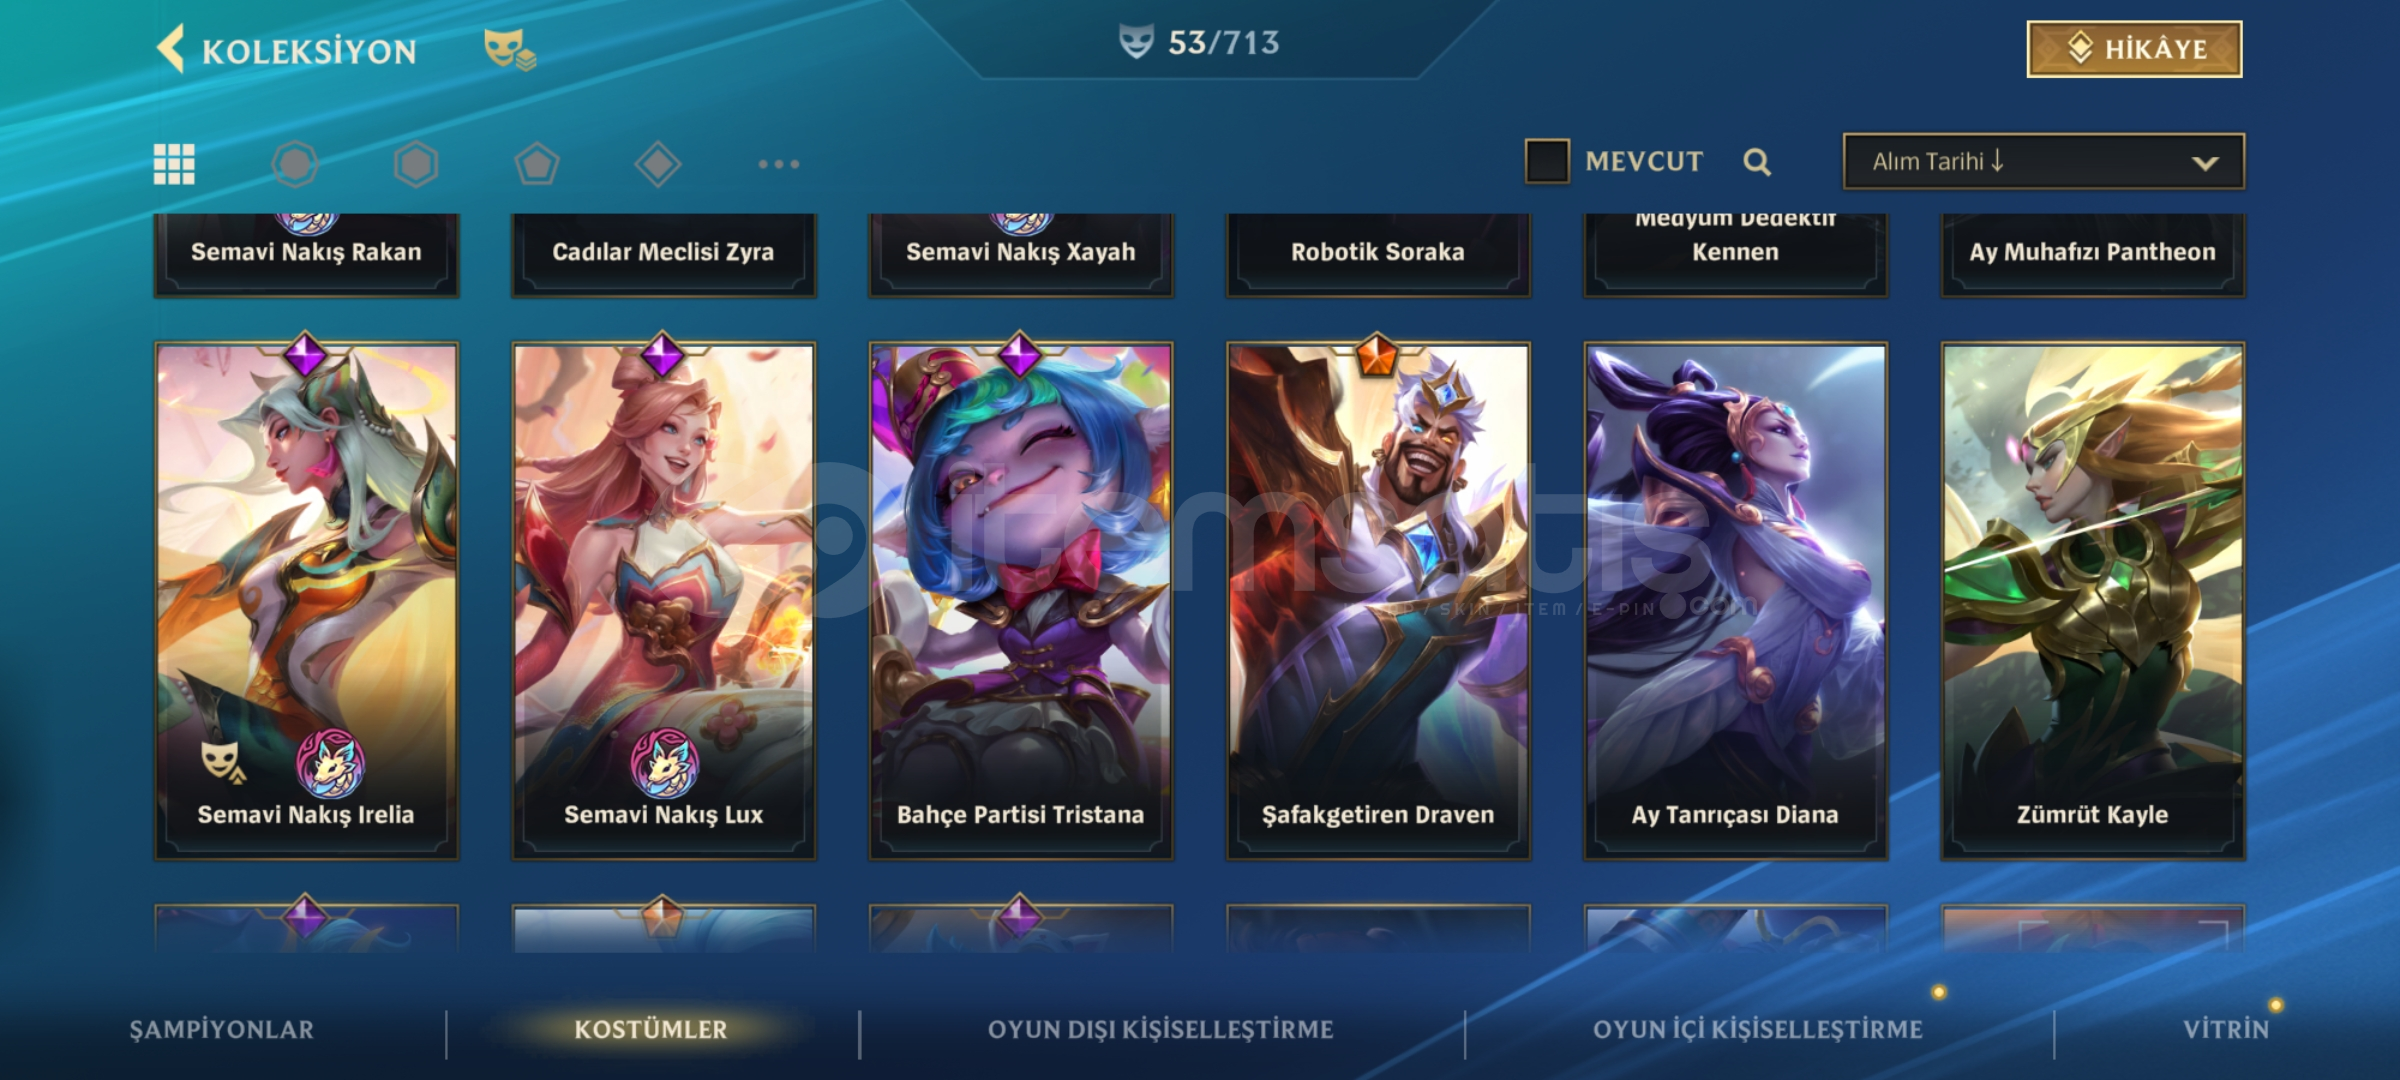Open the Şafakgetiren Draven skin card
This screenshot has height=1080, width=2400.
click(1378, 601)
